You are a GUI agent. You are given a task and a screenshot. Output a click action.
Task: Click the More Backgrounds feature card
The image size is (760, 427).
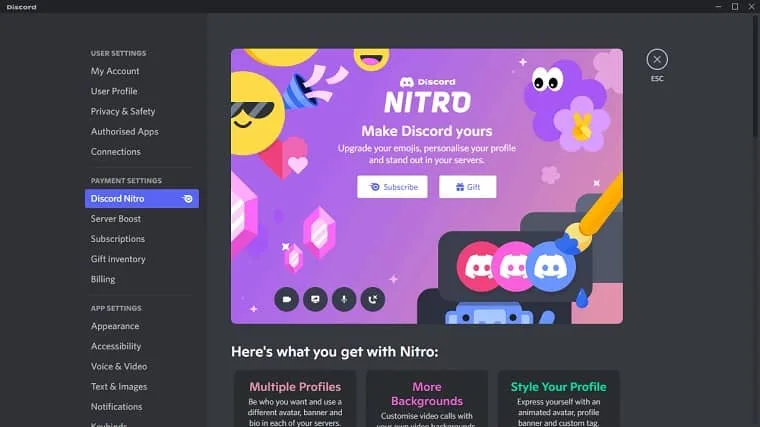pos(427,399)
